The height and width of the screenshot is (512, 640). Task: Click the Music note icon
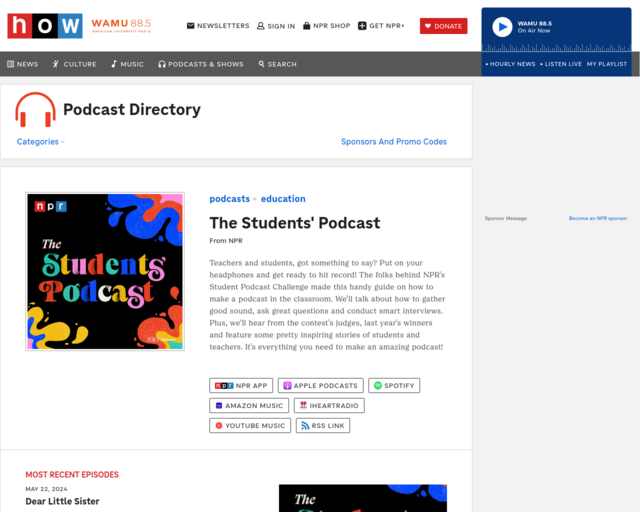point(114,64)
